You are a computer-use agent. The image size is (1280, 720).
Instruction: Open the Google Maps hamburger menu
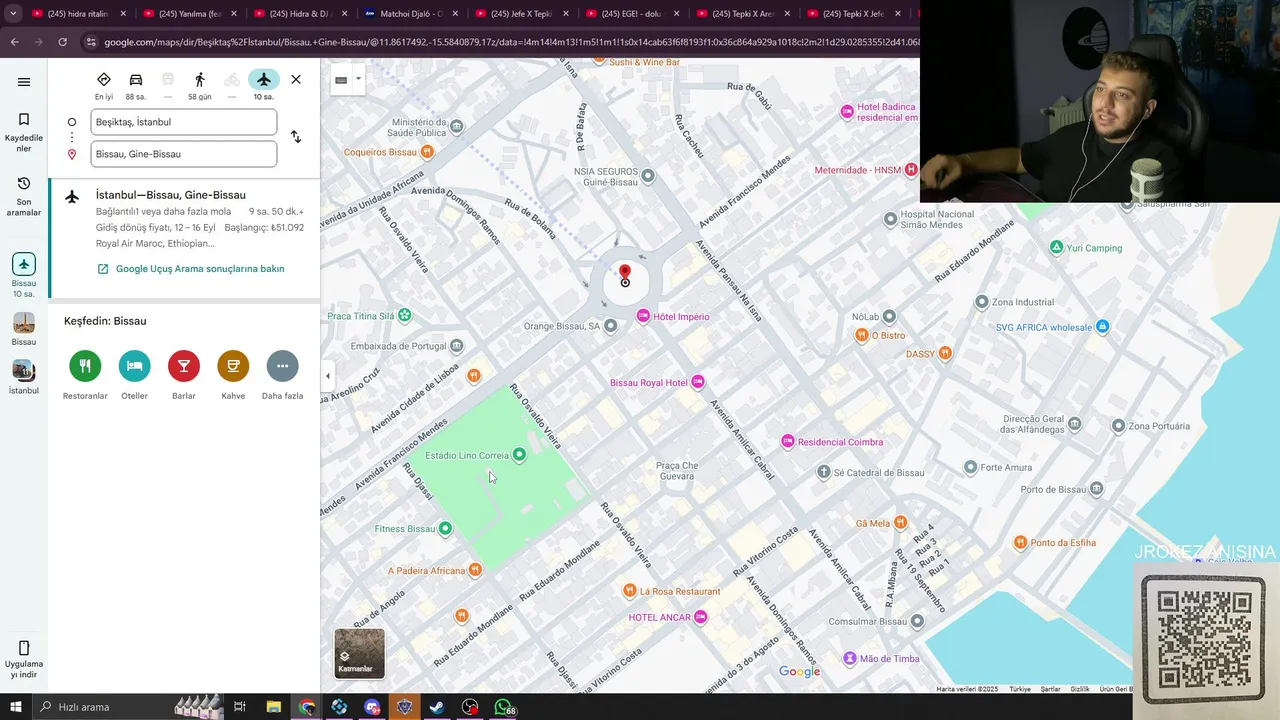24,82
